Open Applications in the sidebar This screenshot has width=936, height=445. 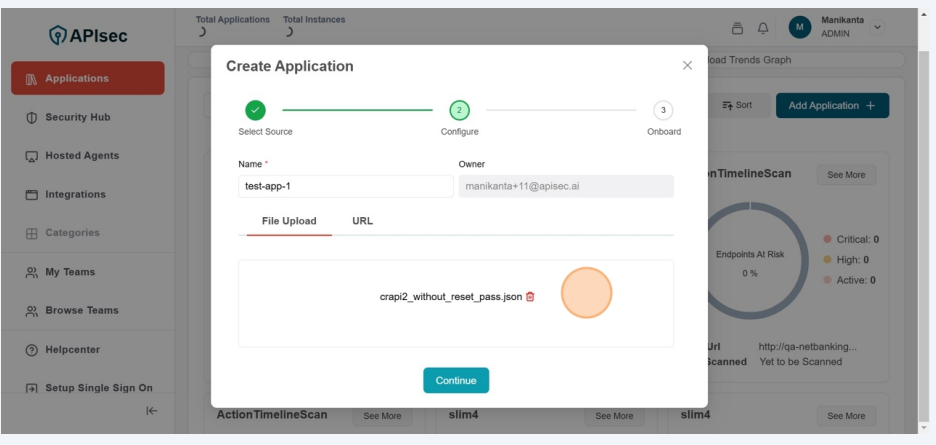tap(88, 79)
